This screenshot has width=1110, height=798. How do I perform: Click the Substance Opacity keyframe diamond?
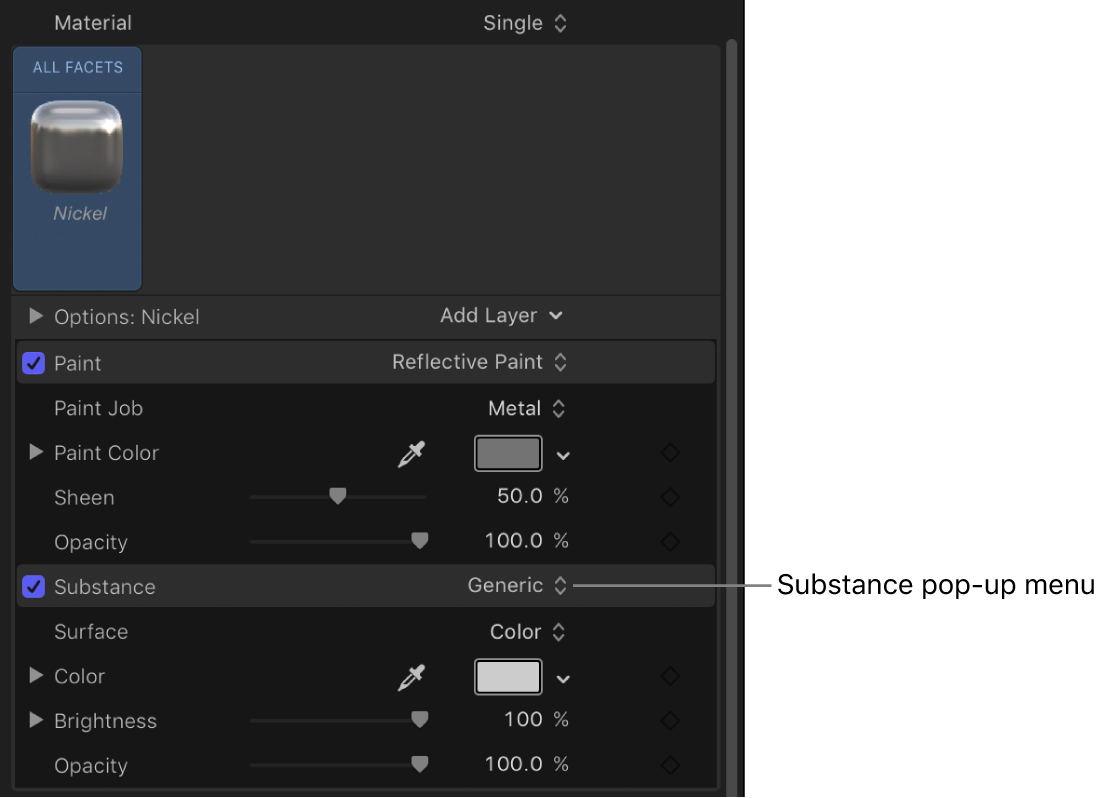[670, 765]
